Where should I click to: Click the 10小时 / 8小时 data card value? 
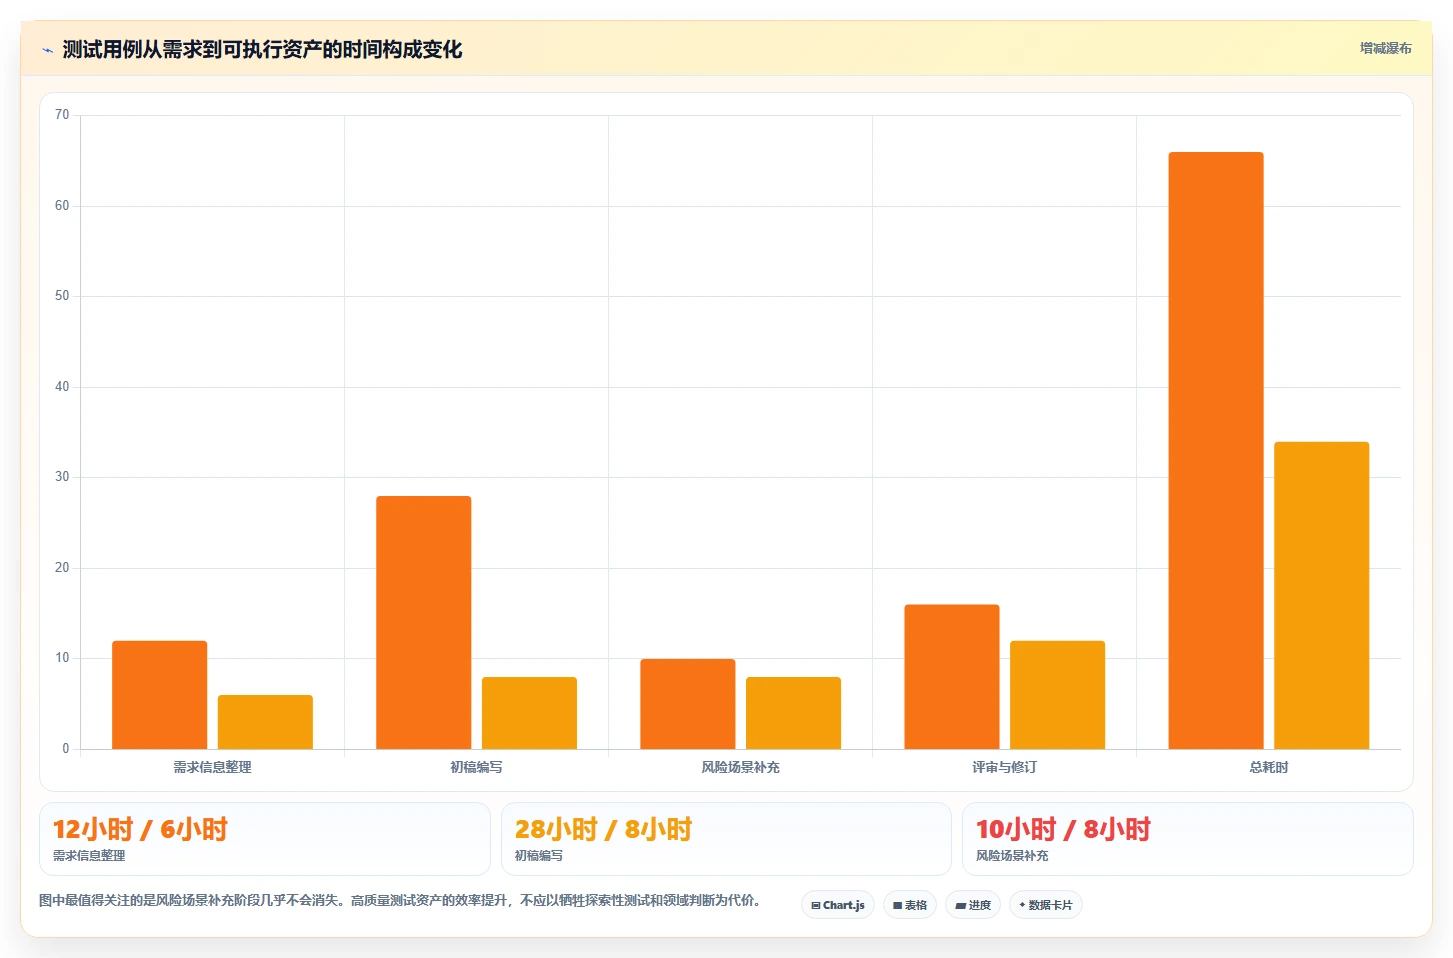(1063, 829)
